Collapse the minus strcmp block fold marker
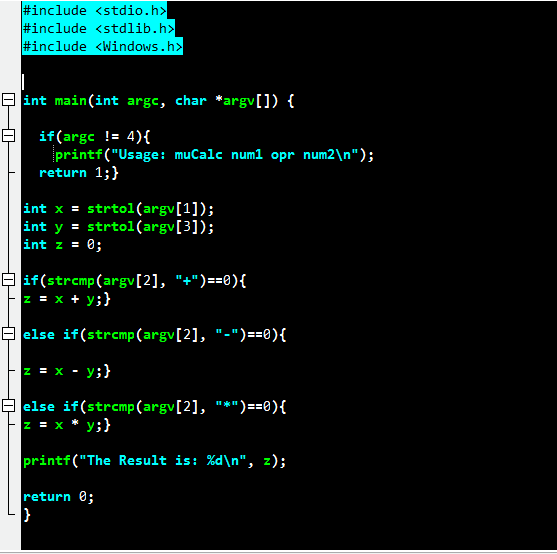The height and width of the screenshot is (554, 557). [9, 334]
